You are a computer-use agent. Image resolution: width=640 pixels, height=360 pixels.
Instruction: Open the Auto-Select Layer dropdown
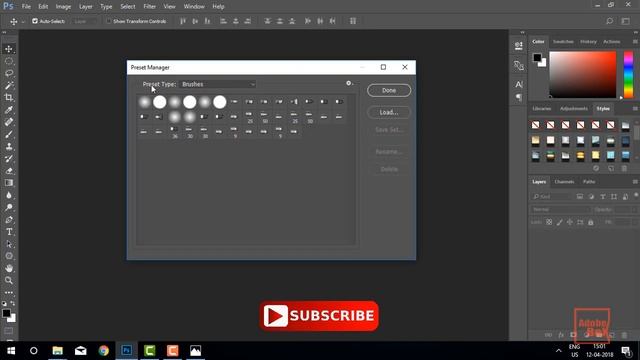[x=84, y=21]
